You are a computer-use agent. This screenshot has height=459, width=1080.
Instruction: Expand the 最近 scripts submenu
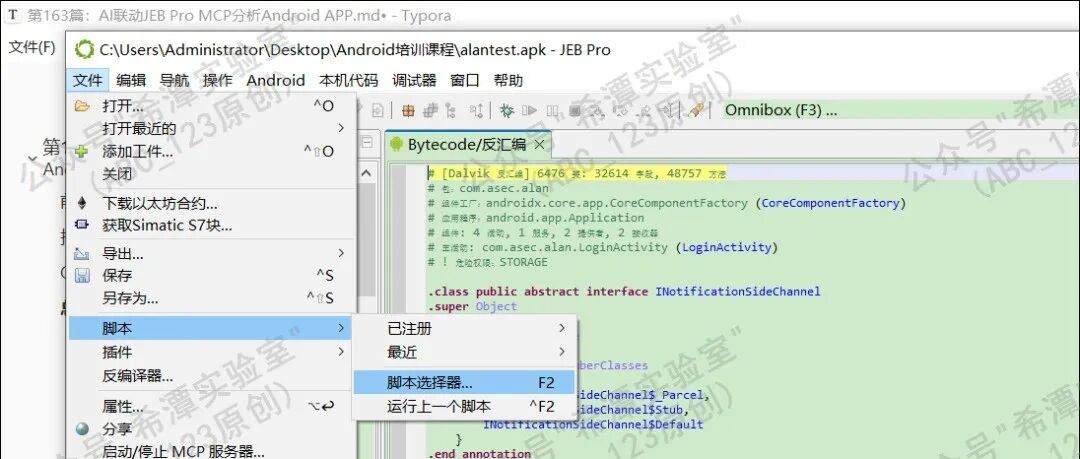465,352
